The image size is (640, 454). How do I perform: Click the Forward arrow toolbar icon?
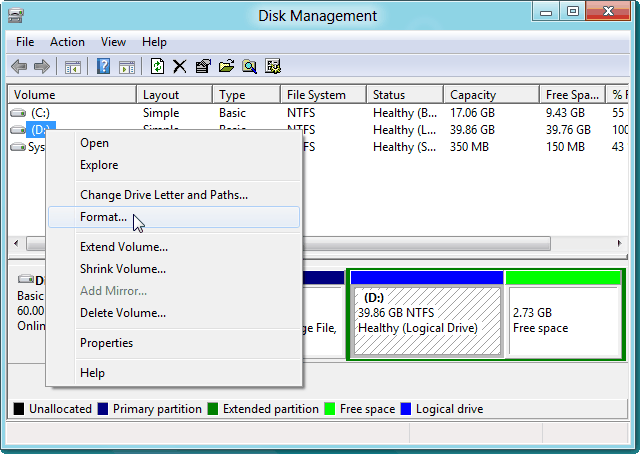coord(42,66)
